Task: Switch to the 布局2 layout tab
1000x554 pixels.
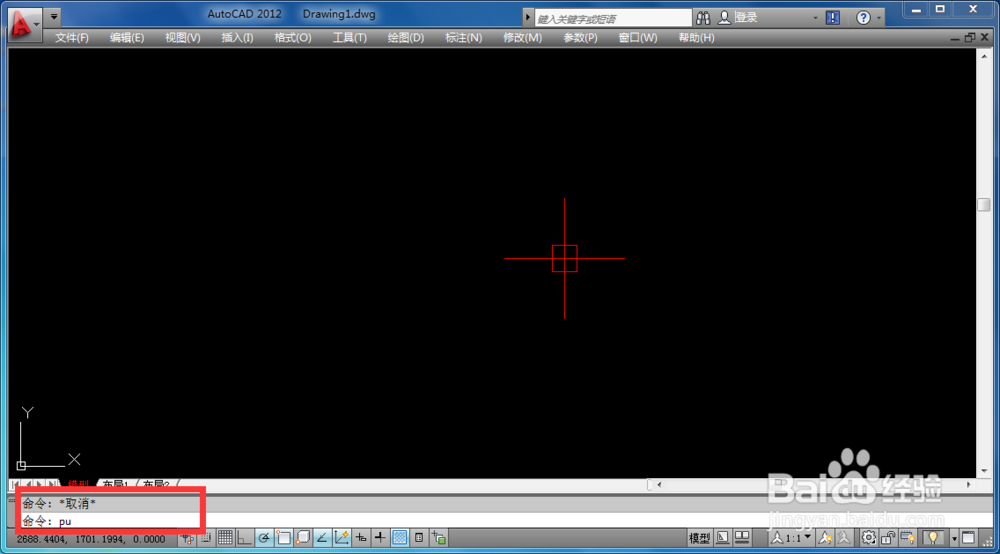Action: pyautogui.click(x=156, y=485)
